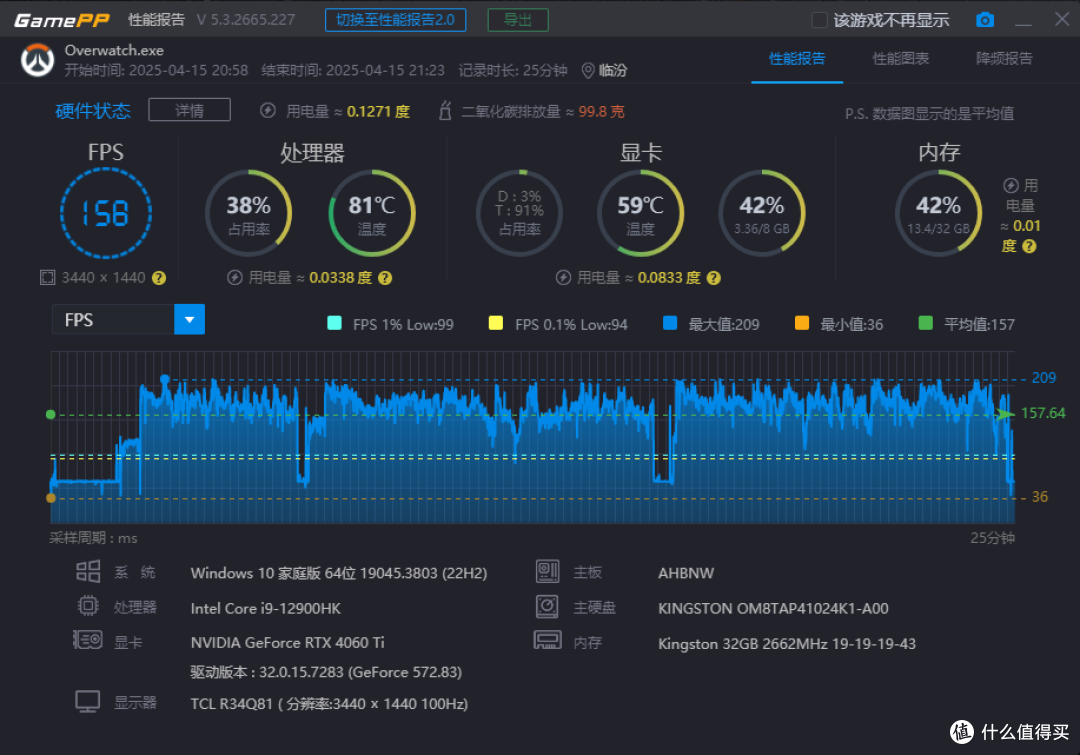Click motherboard name AHBNW
Screen dimensions: 1080x755
(686, 573)
